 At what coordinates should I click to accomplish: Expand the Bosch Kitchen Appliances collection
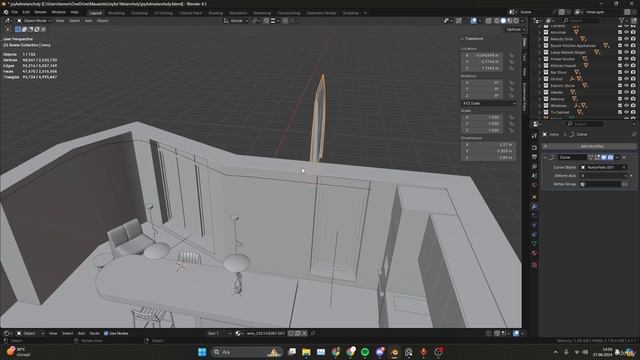[x=540, y=46]
